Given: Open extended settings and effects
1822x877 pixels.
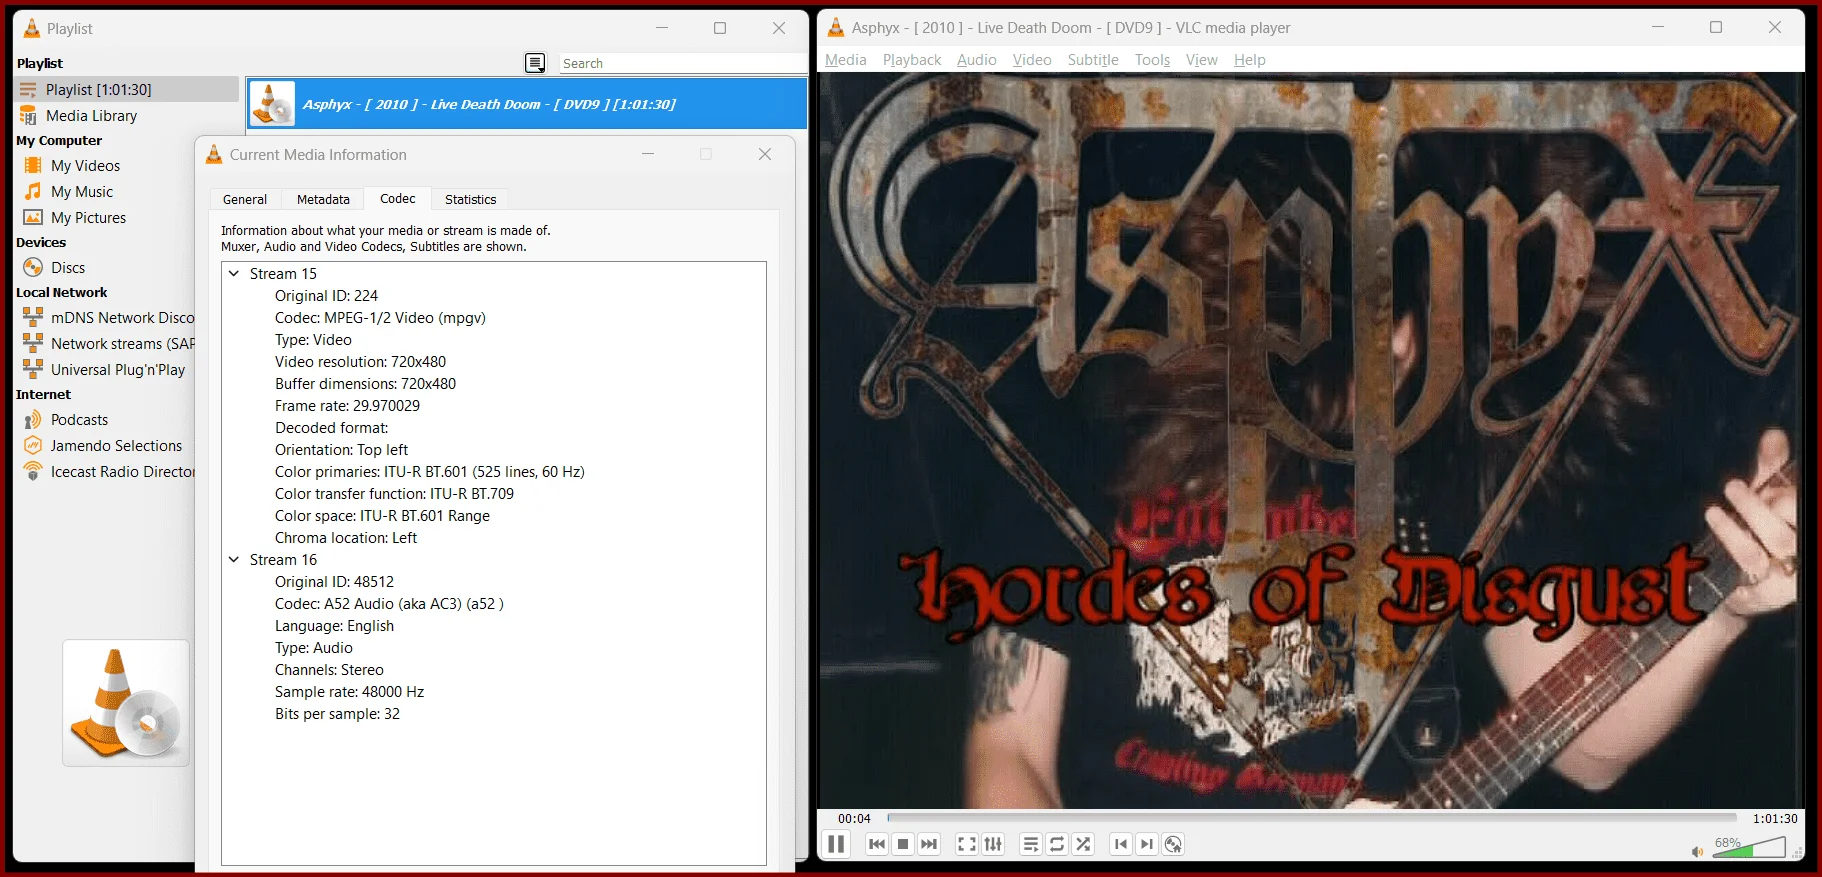Looking at the screenshot, I should [x=993, y=844].
